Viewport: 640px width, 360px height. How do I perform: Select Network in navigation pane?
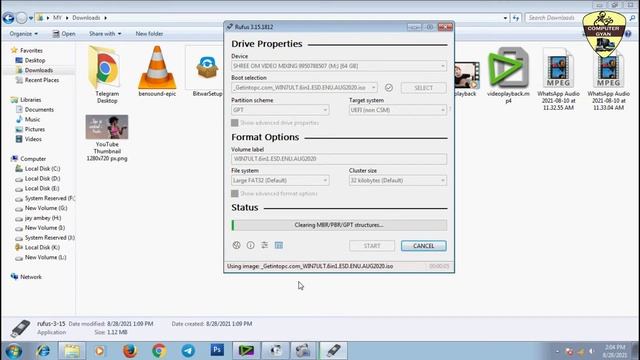(31, 277)
